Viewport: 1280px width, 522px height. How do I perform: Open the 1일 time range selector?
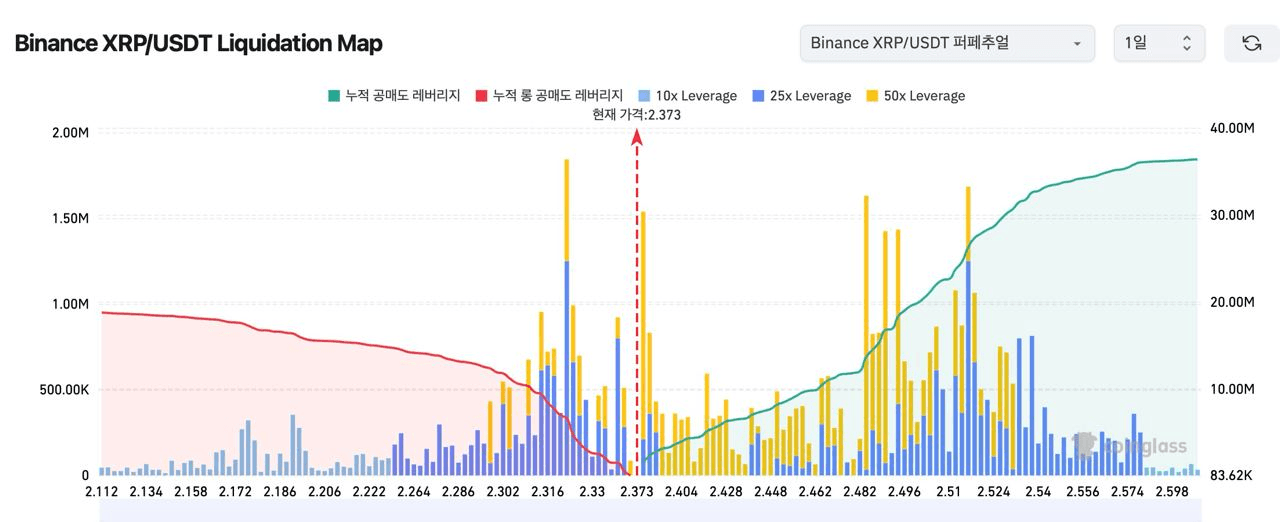click(x=1159, y=43)
